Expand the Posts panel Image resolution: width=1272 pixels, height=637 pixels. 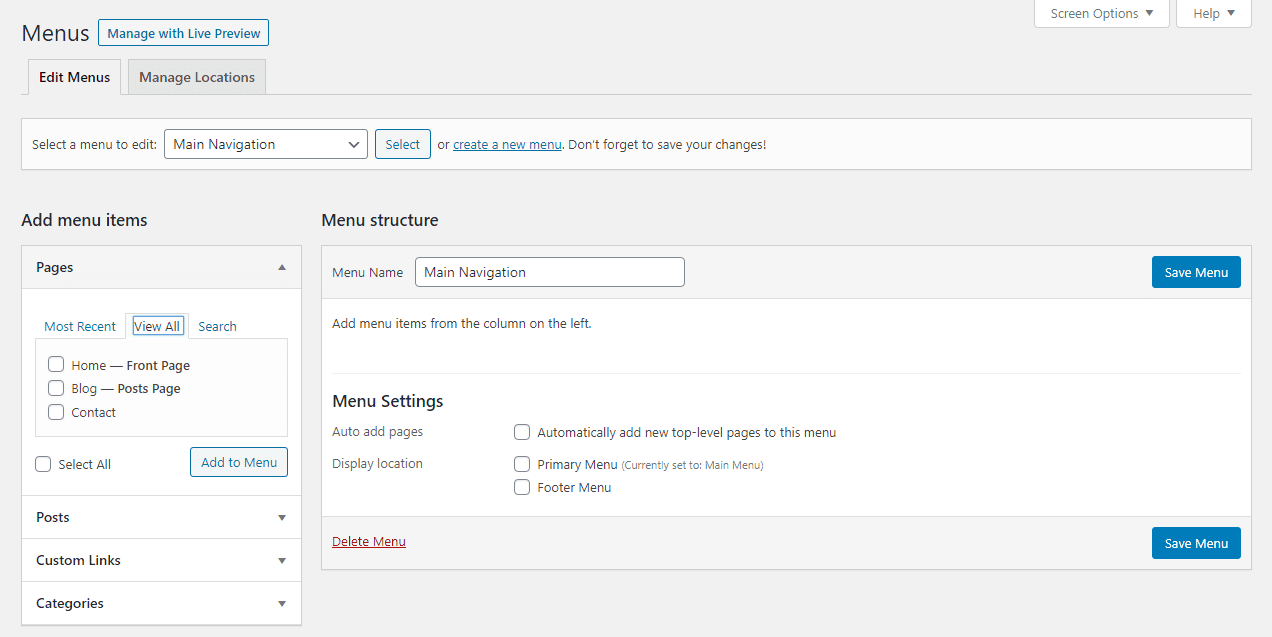point(282,517)
